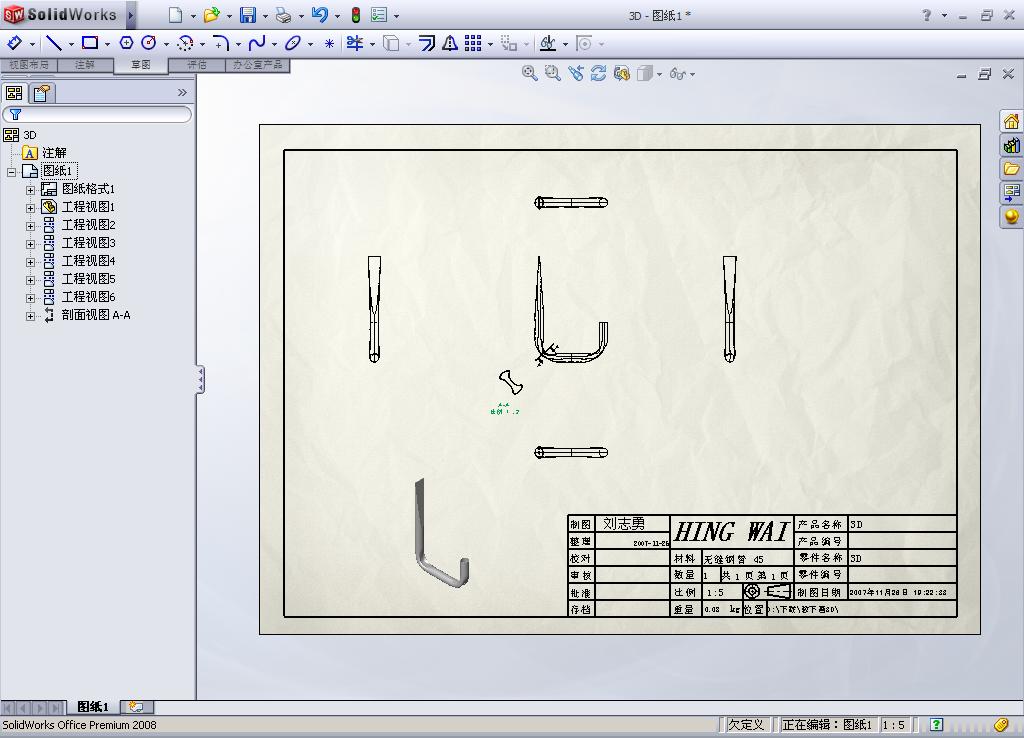The height and width of the screenshot is (738, 1024).
Task: Expand the 工程视图2 node
Action: tap(30, 226)
